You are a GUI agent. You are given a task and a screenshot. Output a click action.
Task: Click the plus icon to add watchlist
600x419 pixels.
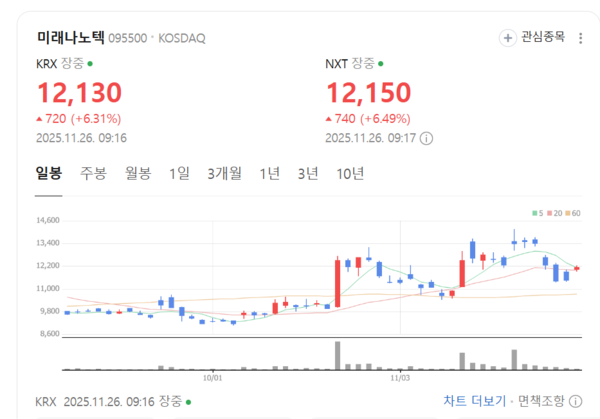click(508, 38)
